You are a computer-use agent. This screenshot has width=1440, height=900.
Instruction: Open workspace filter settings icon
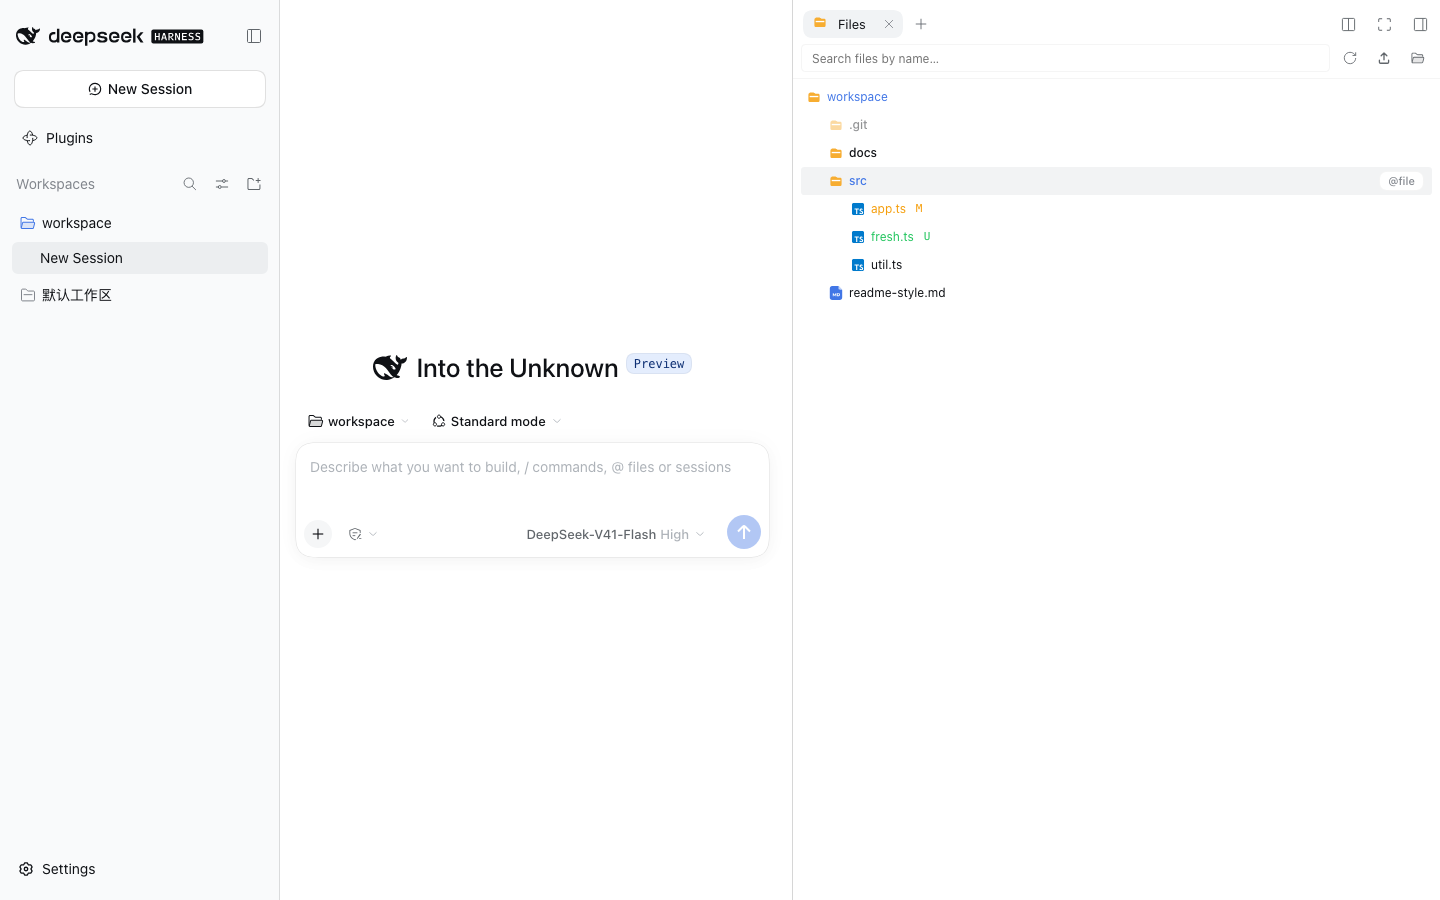click(x=222, y=184)
